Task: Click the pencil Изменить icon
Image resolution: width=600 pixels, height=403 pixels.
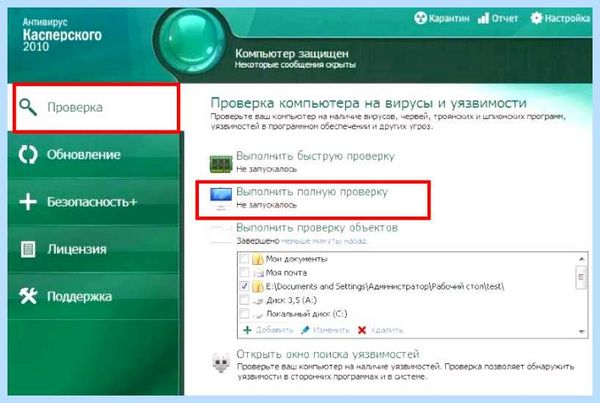Action: [x=305, y=330]
